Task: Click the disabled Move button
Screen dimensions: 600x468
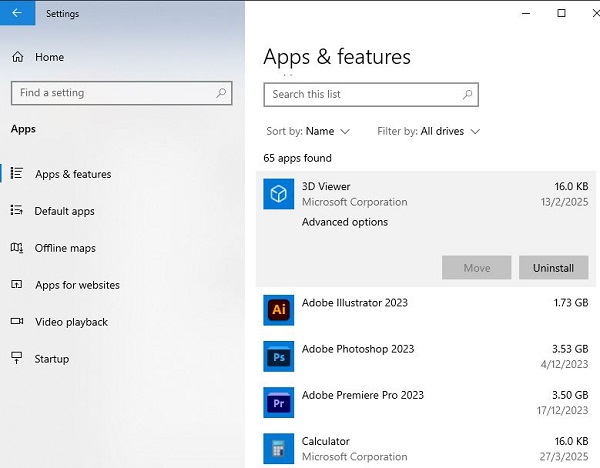Action: (x=476, y=267)
